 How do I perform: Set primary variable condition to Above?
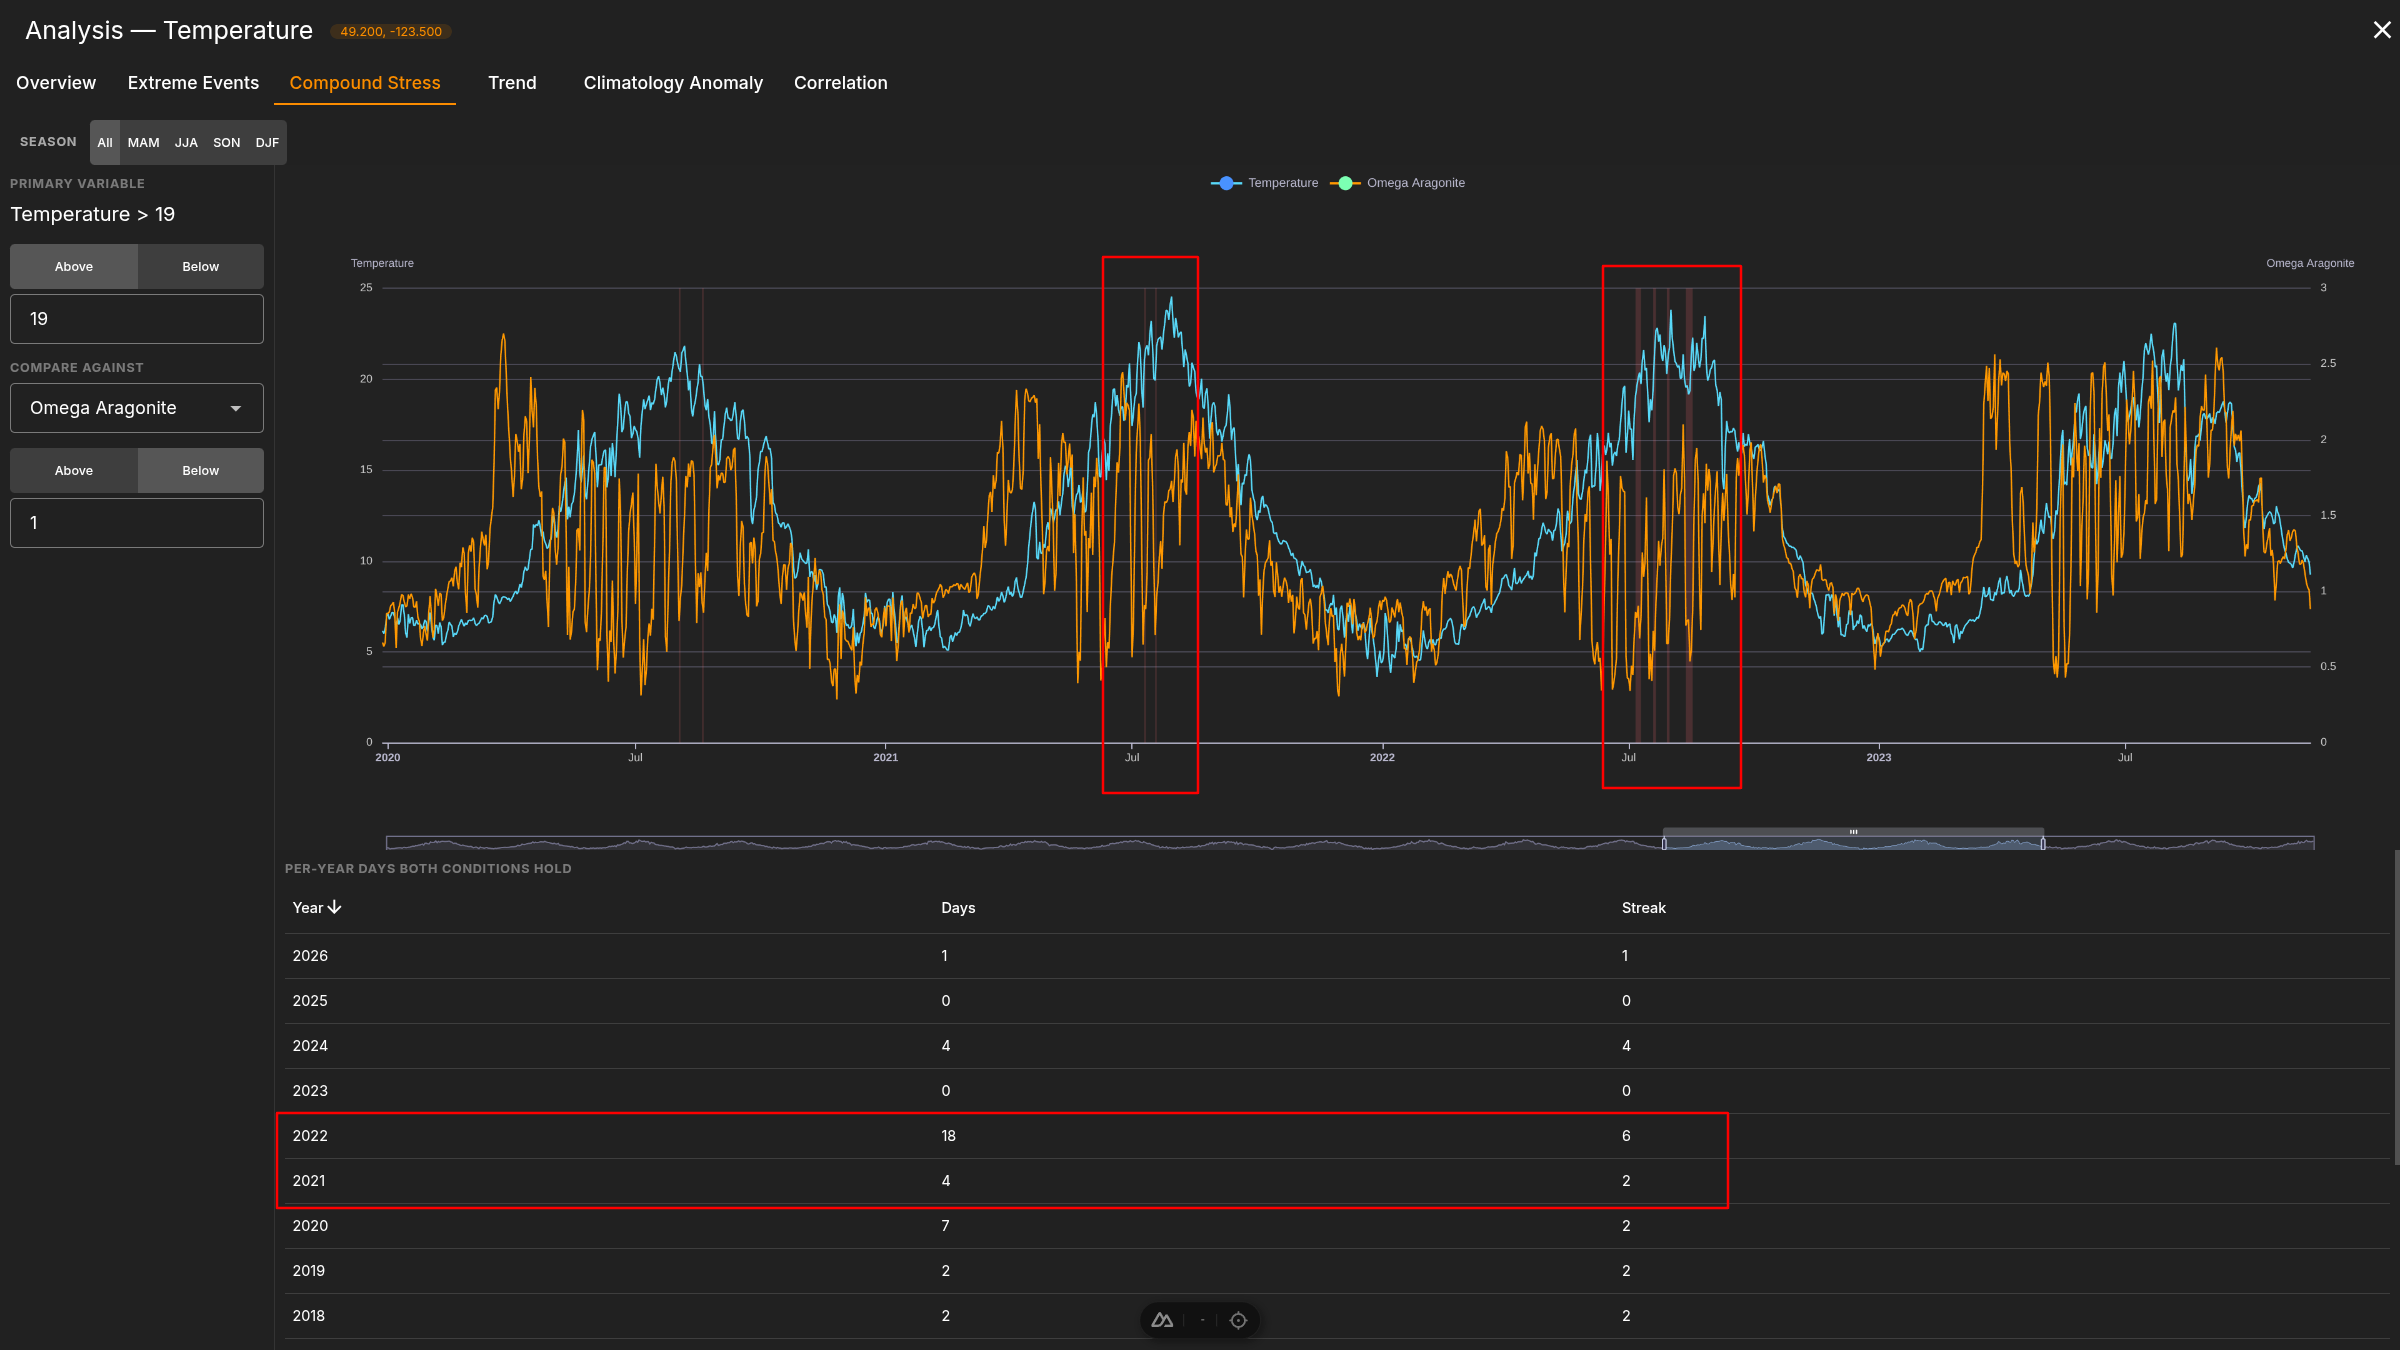(74, 267)
